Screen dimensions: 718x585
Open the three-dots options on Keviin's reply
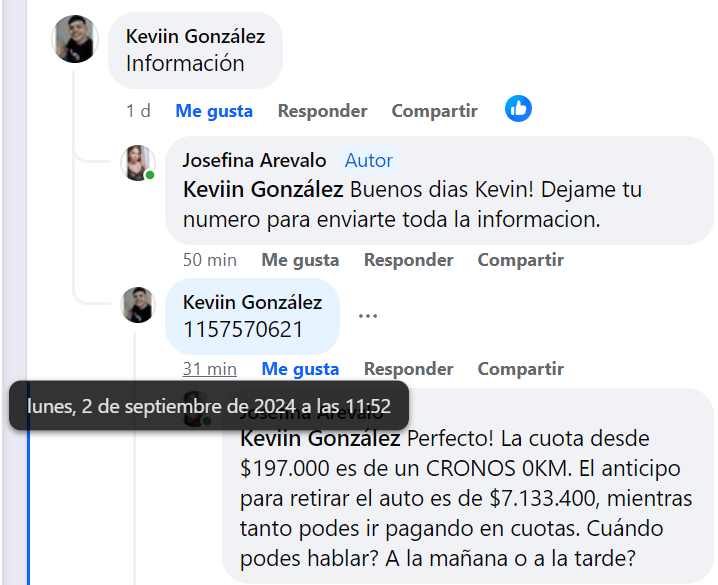pyautogui.click(x=368, y=315)
